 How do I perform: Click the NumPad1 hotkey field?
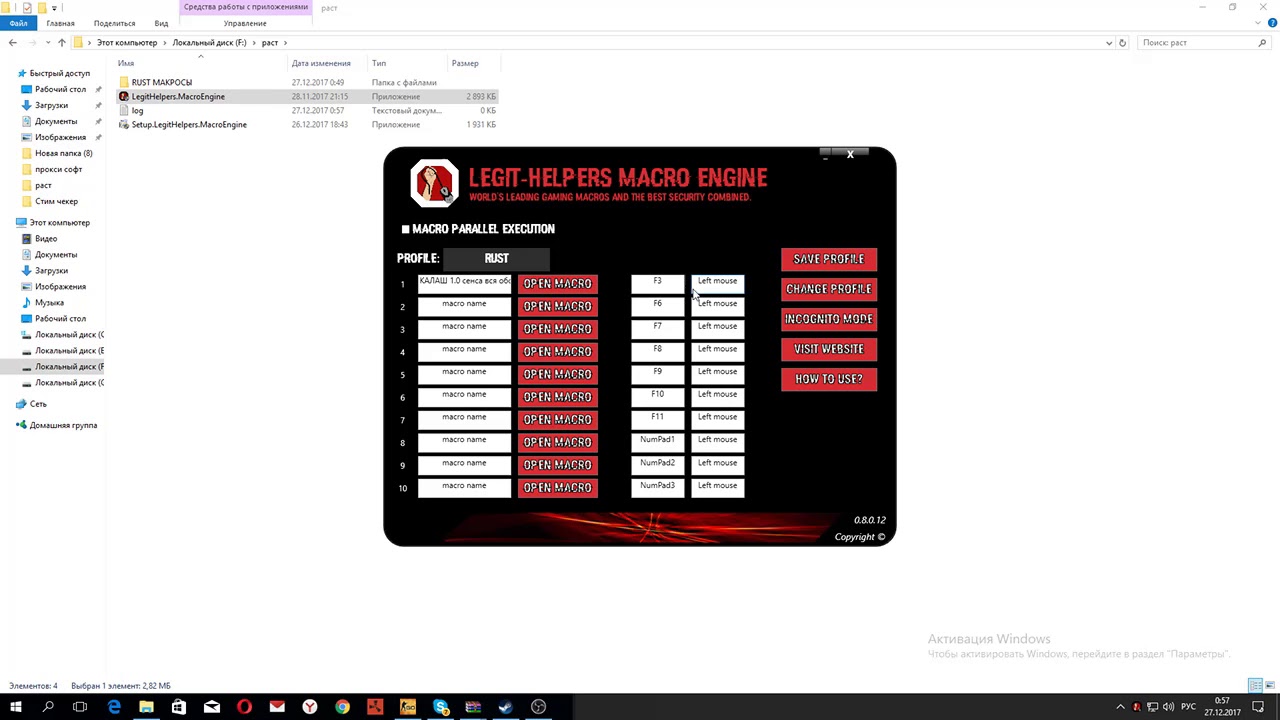pos(657,441)
